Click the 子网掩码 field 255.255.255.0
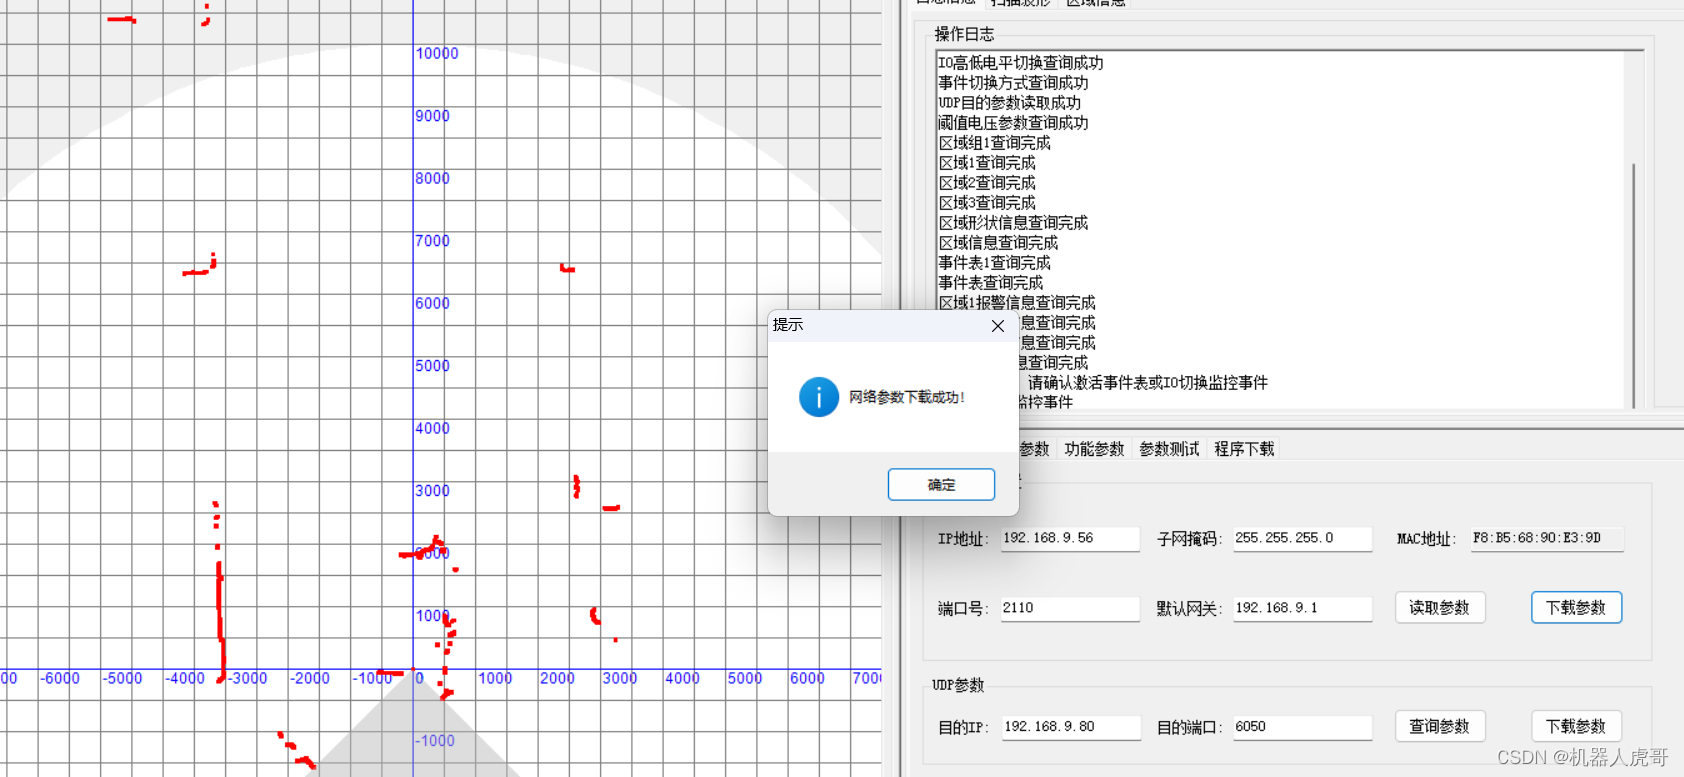The width and height of the screenshot is (1684, 777). [x=1302, y=539]
